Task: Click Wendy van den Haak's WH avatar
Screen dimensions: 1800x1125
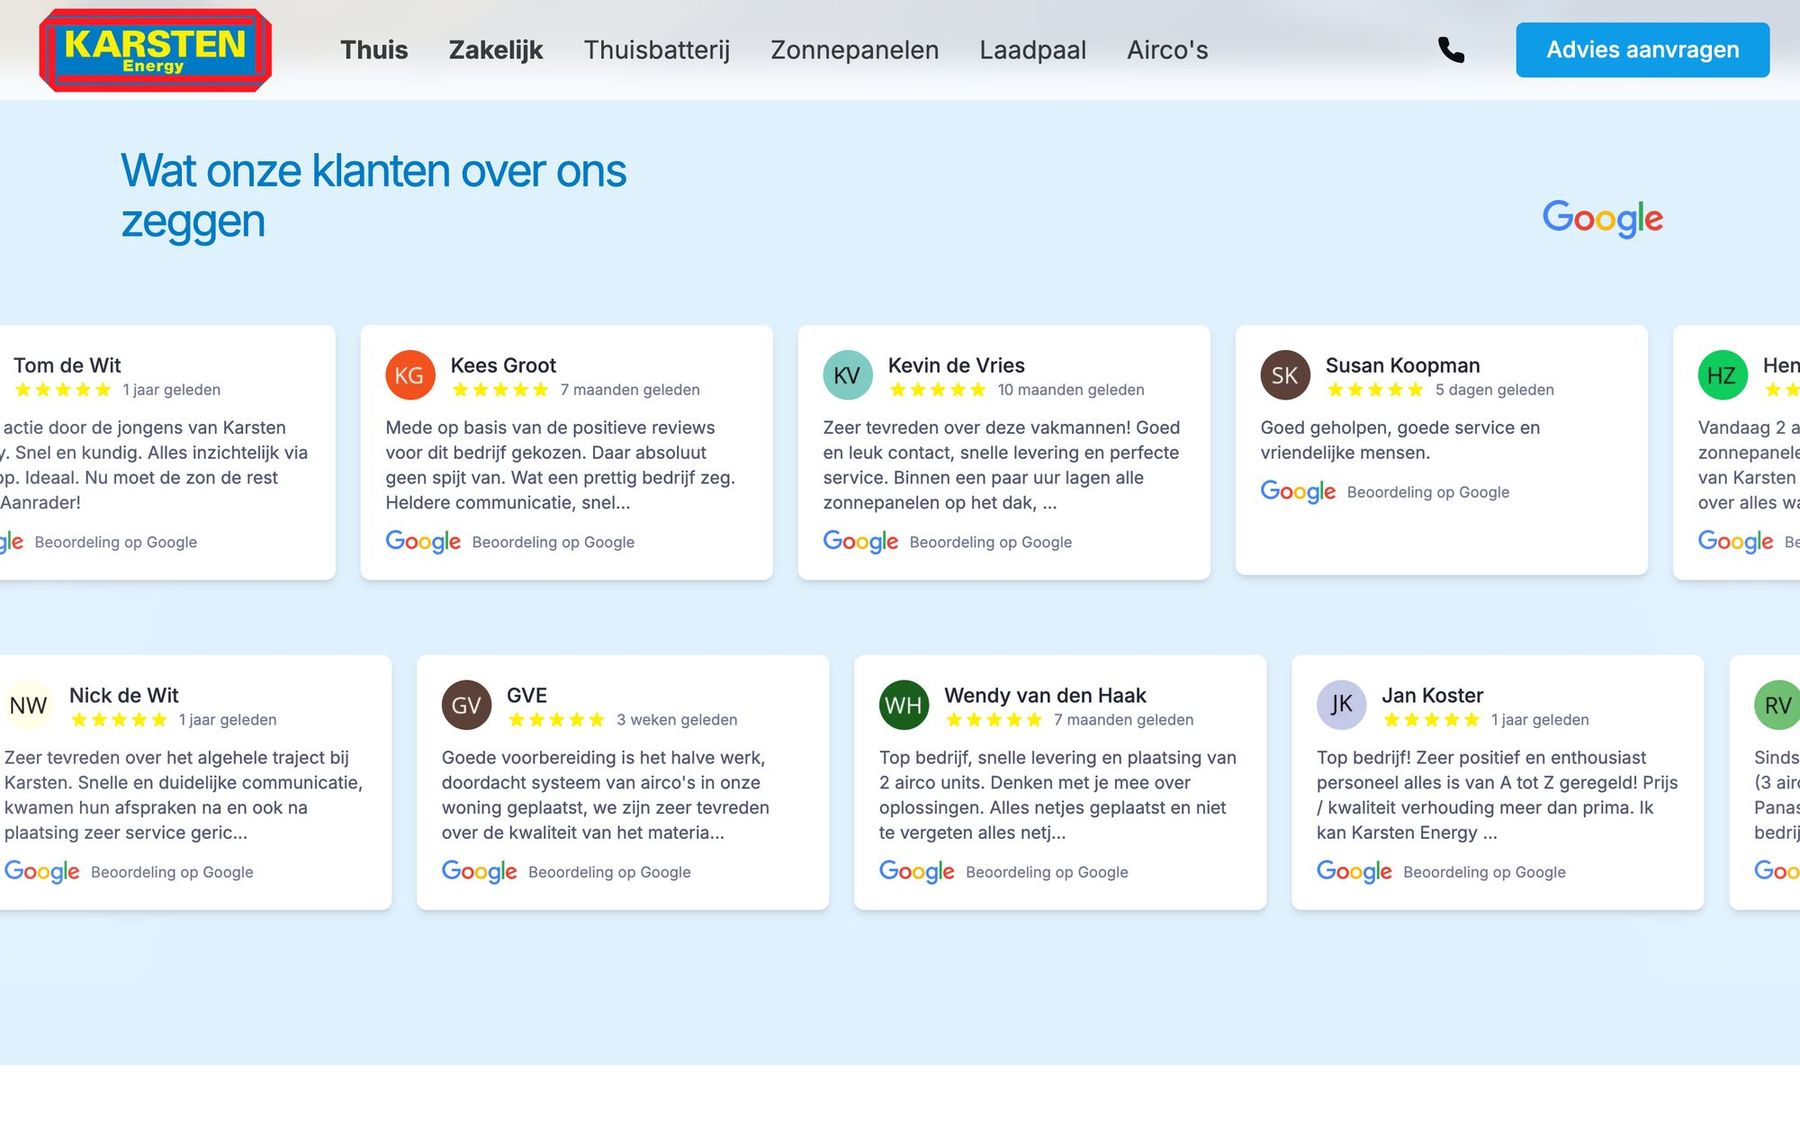Action: pyautogui.click(x=904, y=705)
